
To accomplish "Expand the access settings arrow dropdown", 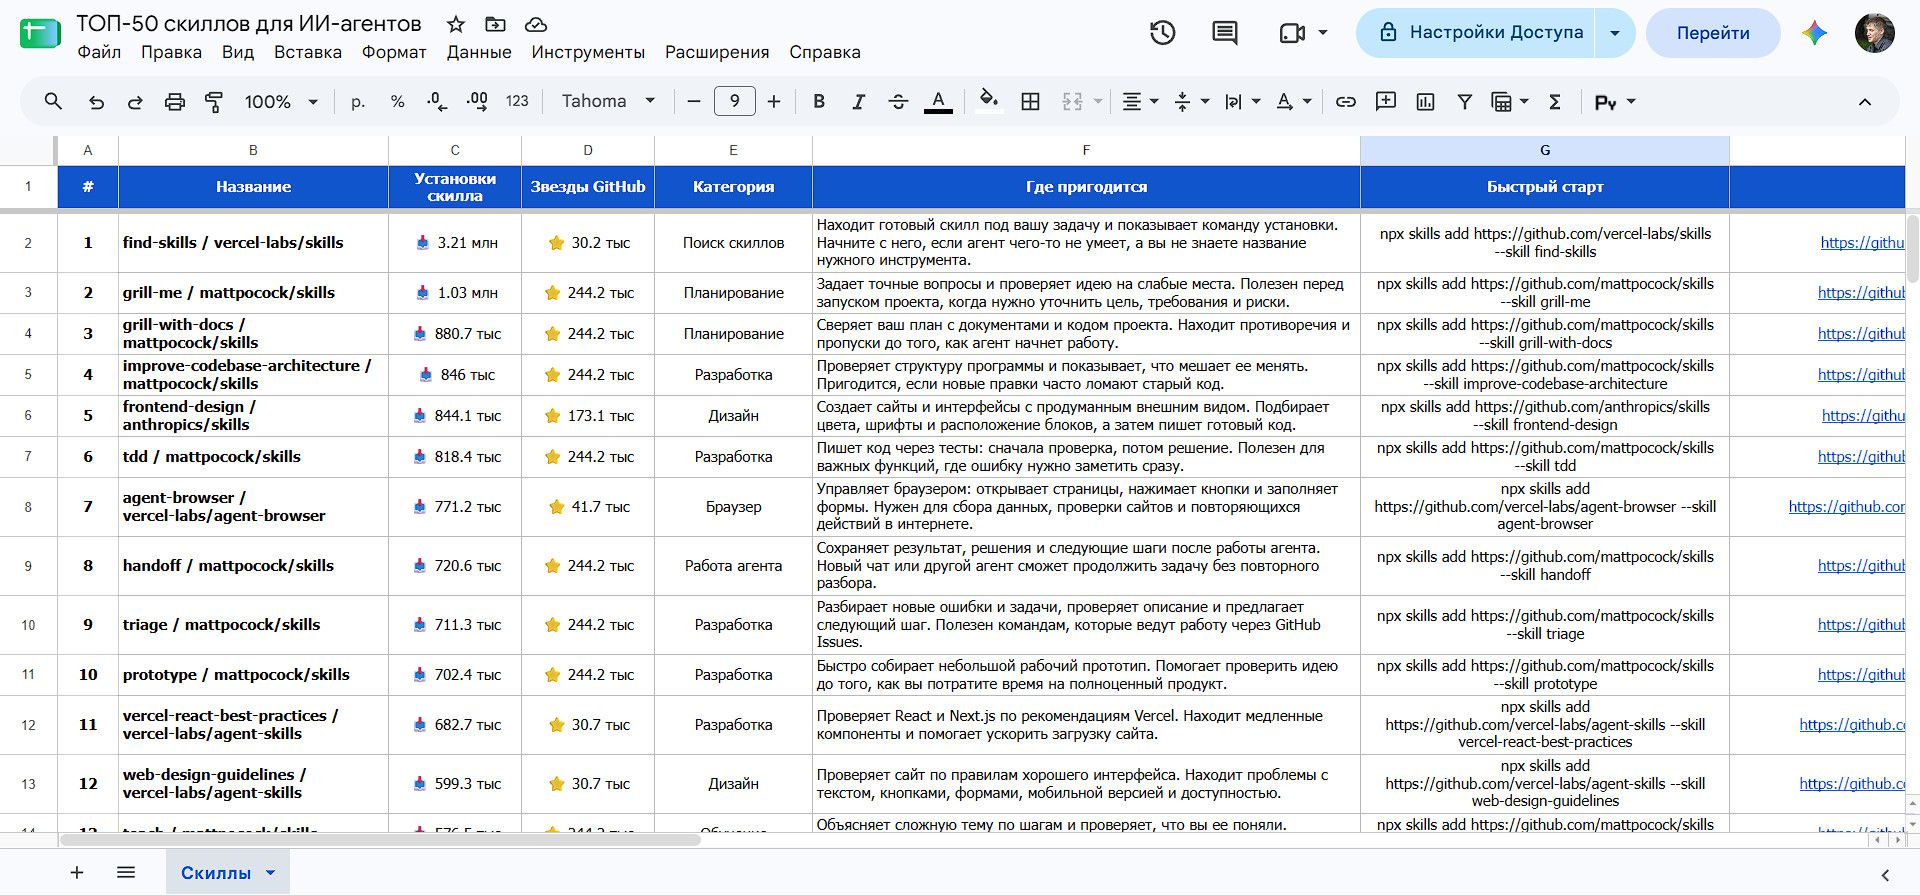I will click(x=1615, y=33).
